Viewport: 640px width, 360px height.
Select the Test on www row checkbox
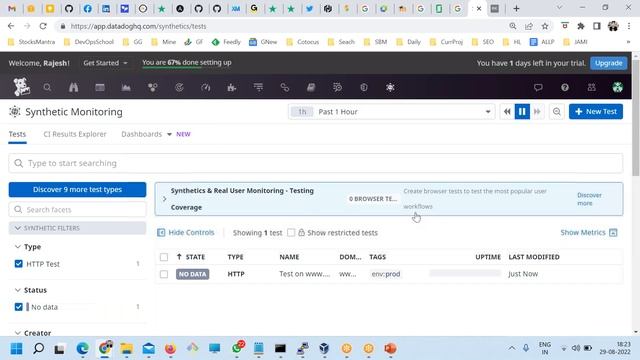pos(164,274)
